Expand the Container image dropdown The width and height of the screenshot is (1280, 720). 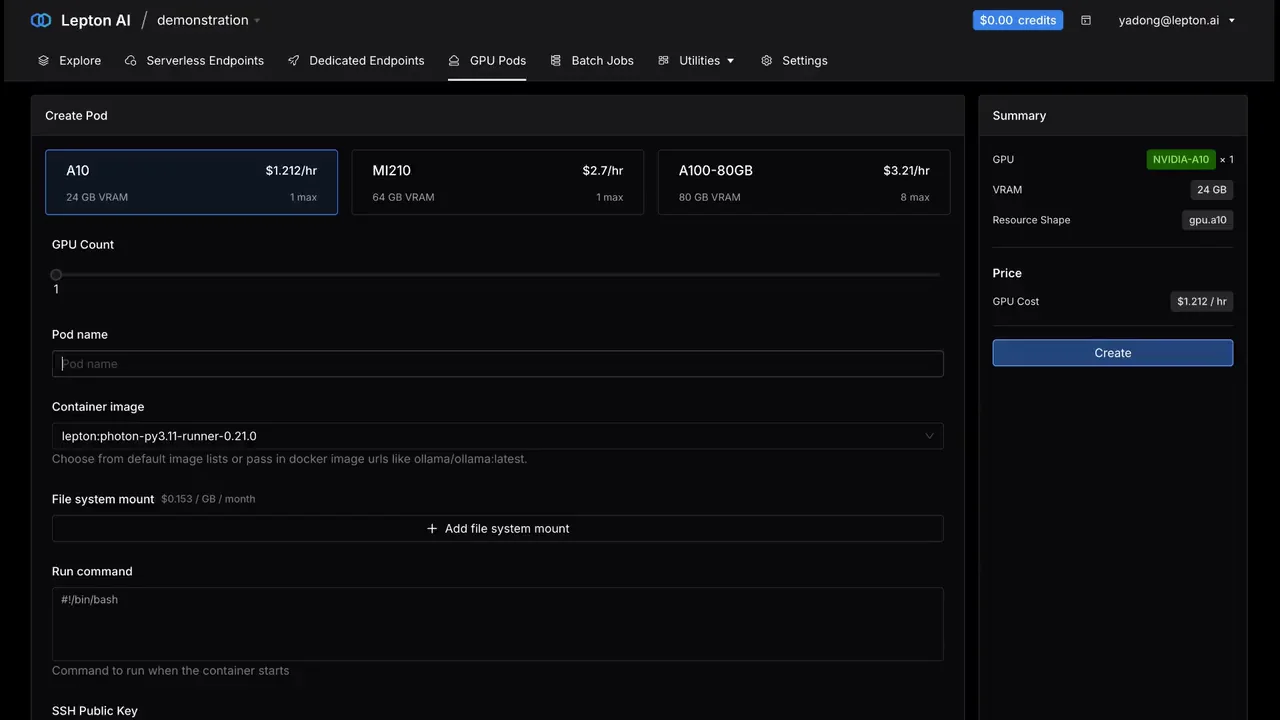pos(497,436)
